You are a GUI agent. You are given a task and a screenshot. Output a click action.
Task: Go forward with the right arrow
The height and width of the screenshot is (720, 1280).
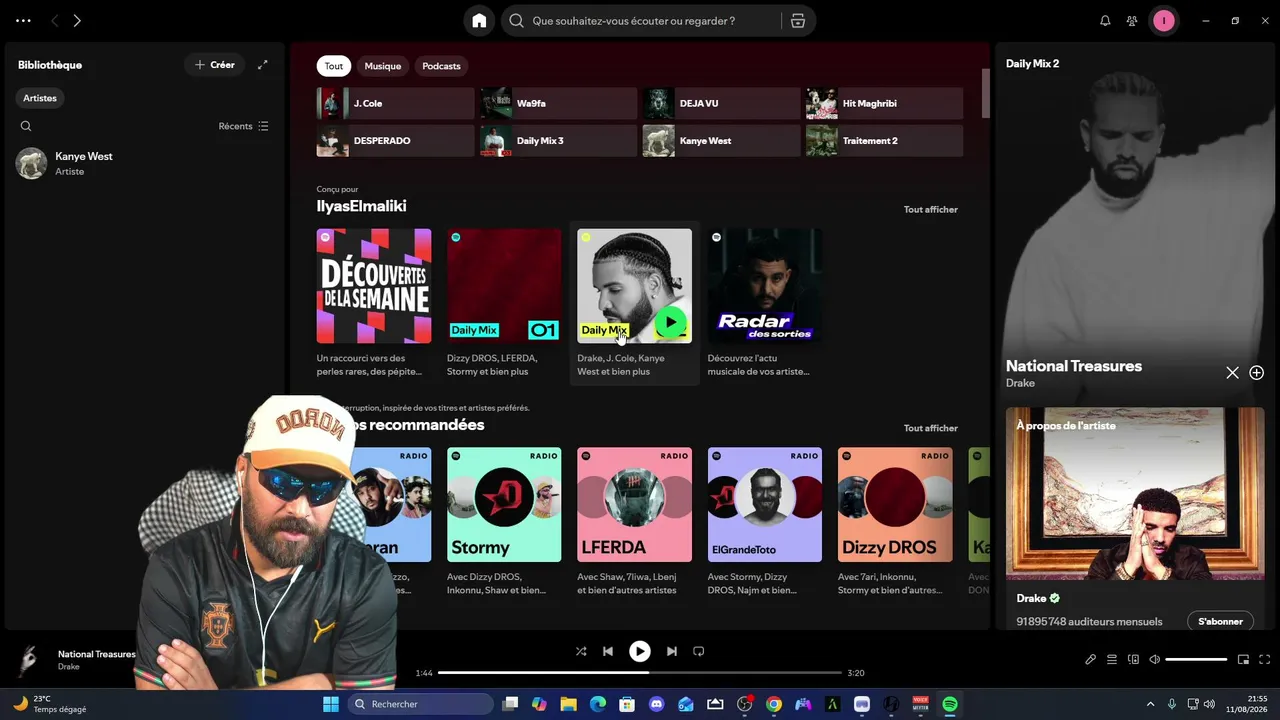pos(77,21)
